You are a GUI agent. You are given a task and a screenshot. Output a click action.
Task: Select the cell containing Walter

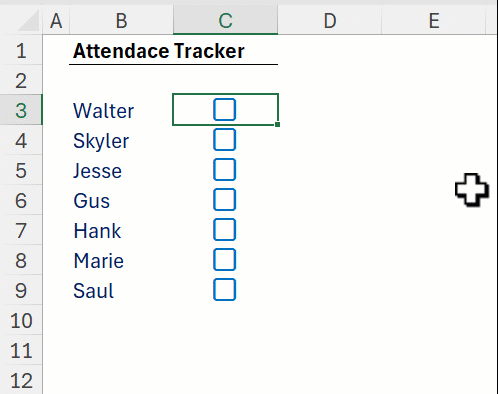pyautogui.click(x=121, y=110)
